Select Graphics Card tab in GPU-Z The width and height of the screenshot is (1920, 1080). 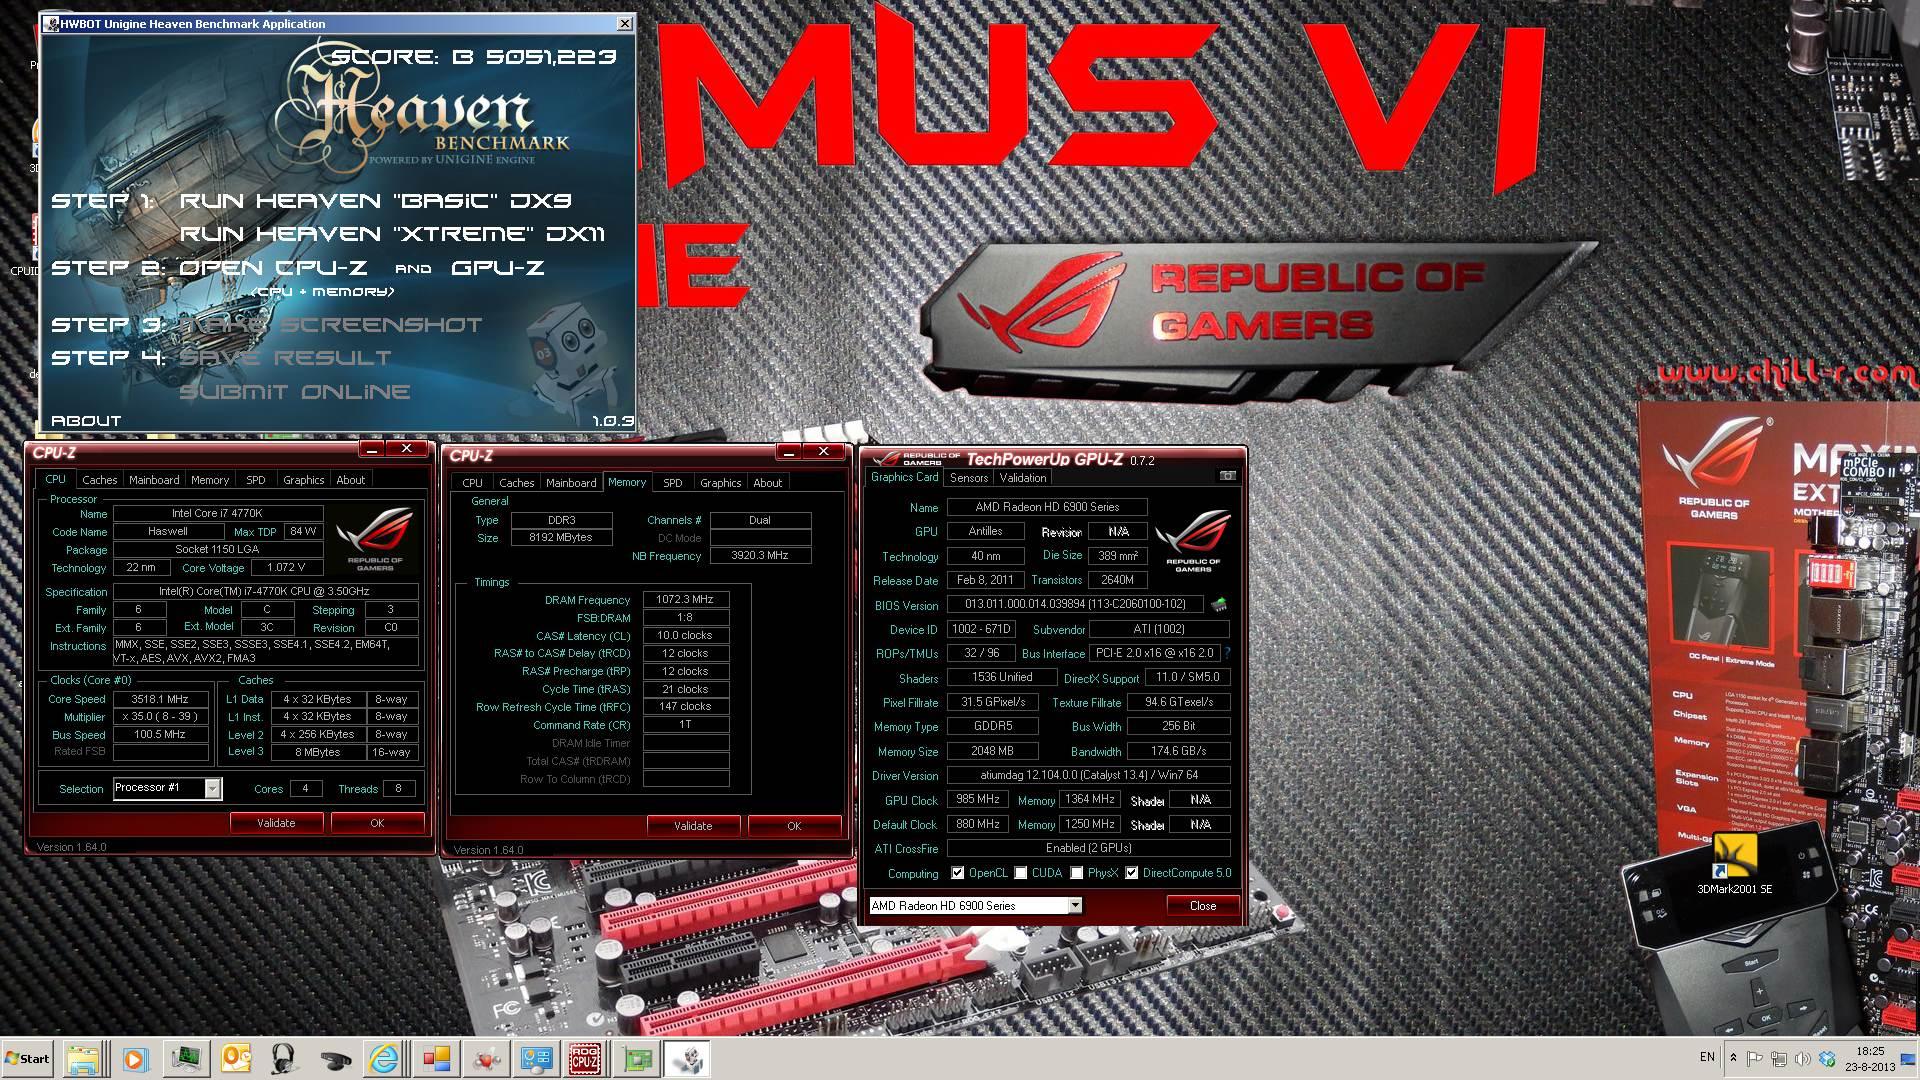click(904, 477)
